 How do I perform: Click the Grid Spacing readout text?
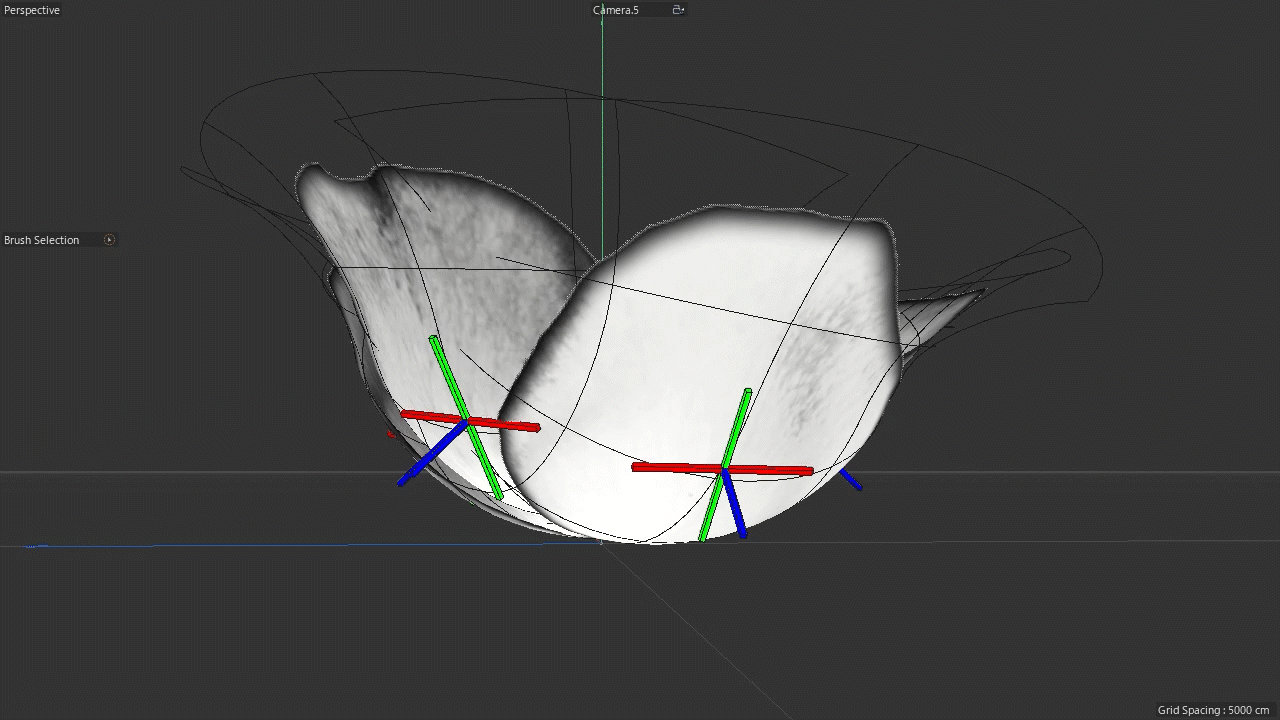pos(1213,710)
